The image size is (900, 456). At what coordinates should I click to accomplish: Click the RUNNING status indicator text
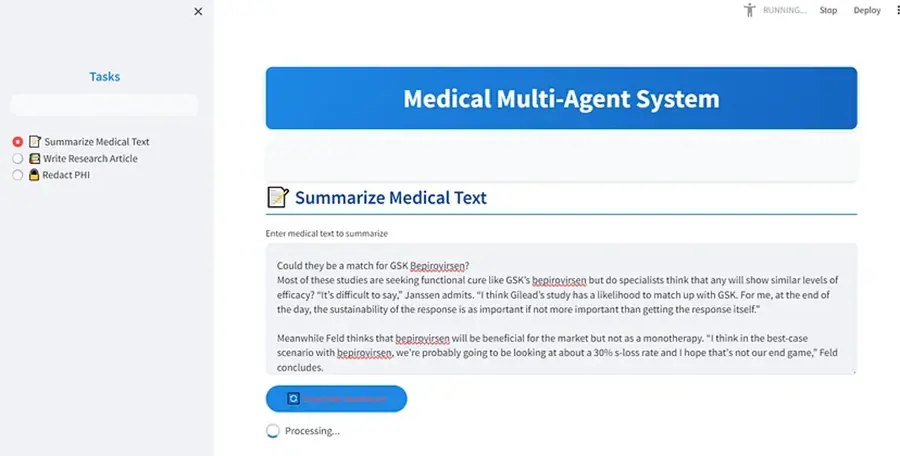pyautogui.click(x=784, y=10)
